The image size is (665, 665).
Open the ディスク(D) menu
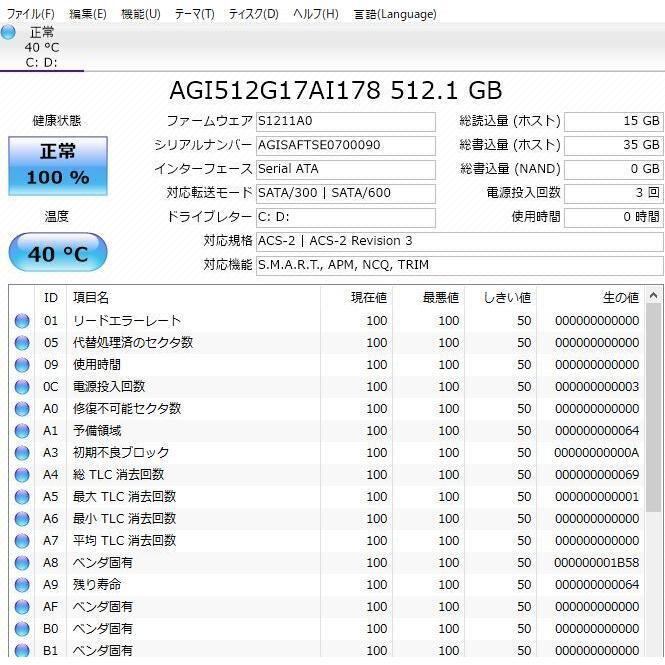point(254,14)
